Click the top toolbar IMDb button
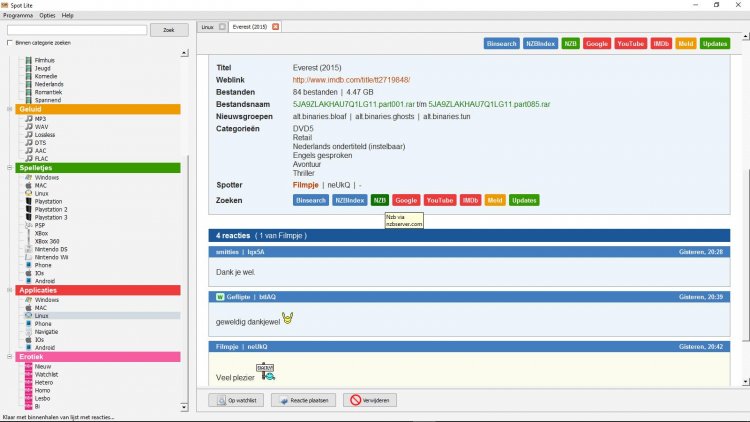 (661, 44)
